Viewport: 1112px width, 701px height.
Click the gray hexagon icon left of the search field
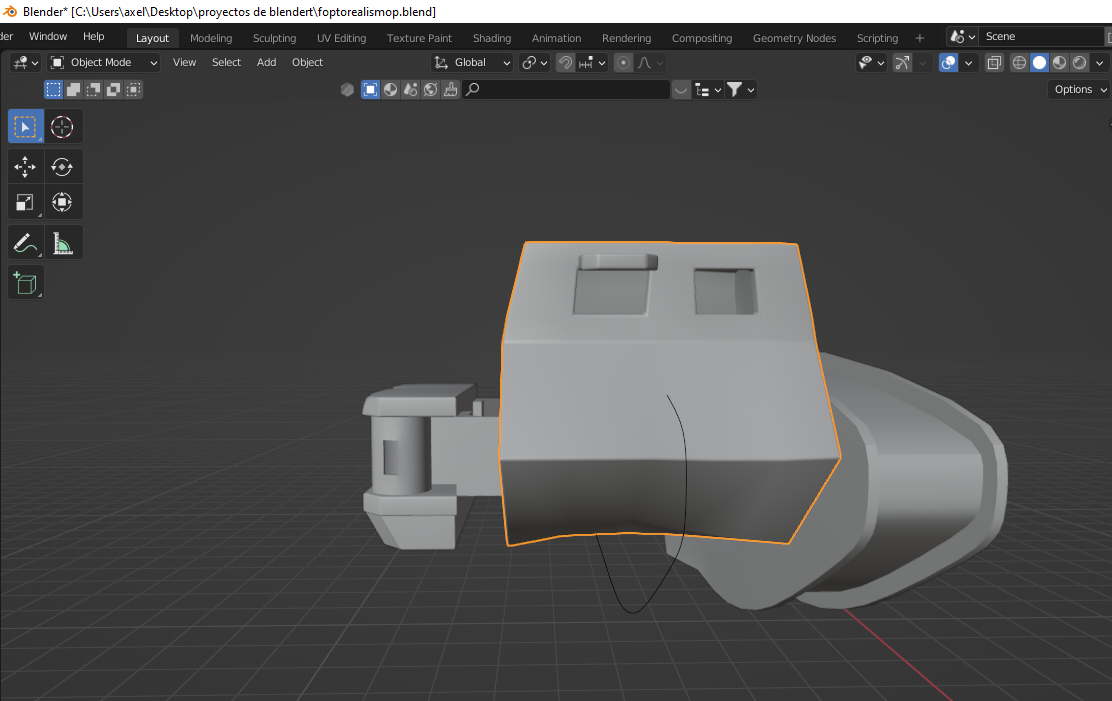[x=348, y=89]
